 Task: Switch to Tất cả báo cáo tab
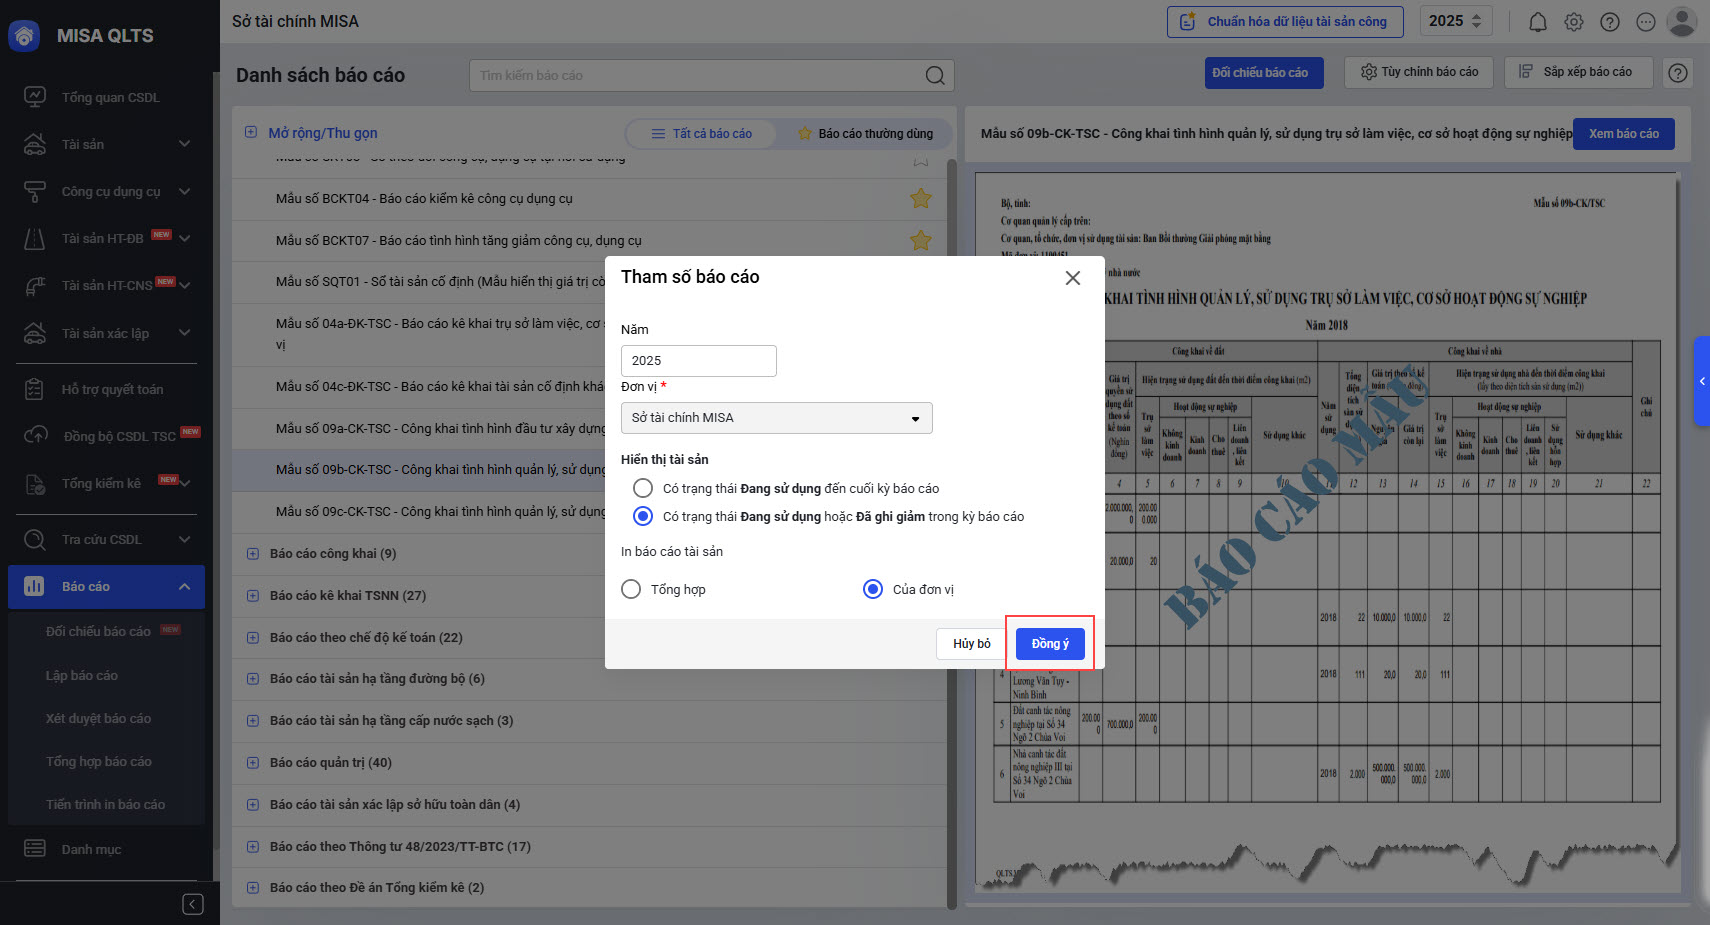coord(701,133)
